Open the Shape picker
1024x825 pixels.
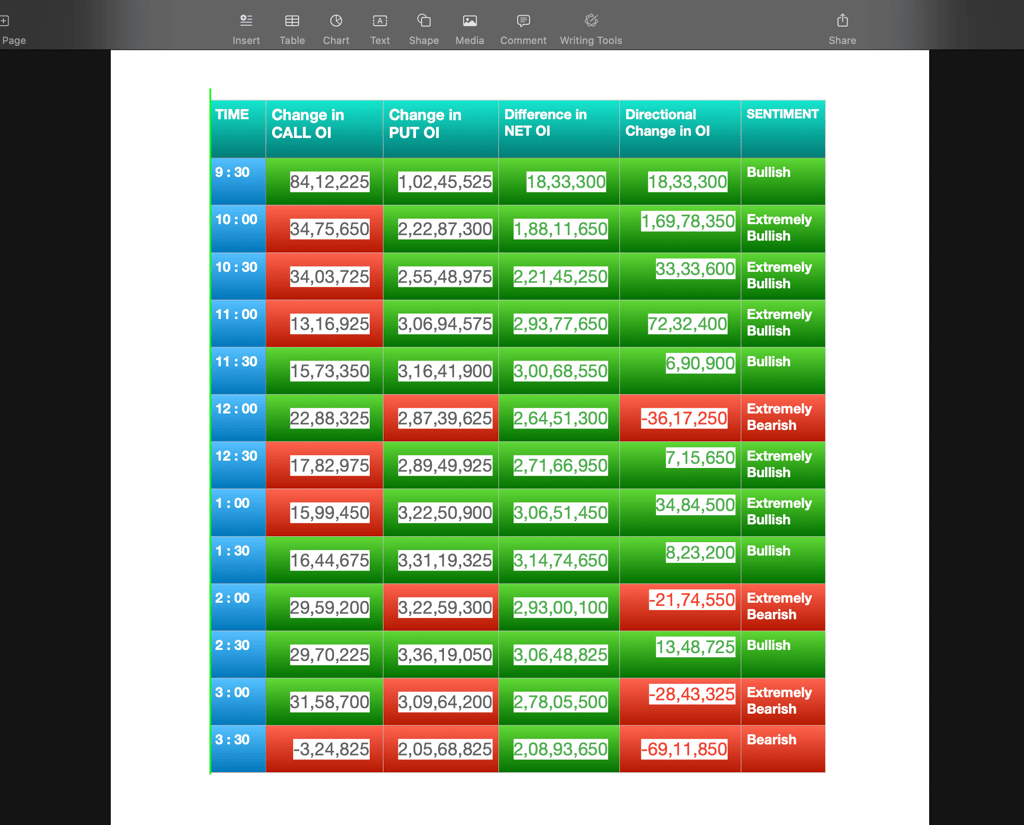(x=424, y=29)
